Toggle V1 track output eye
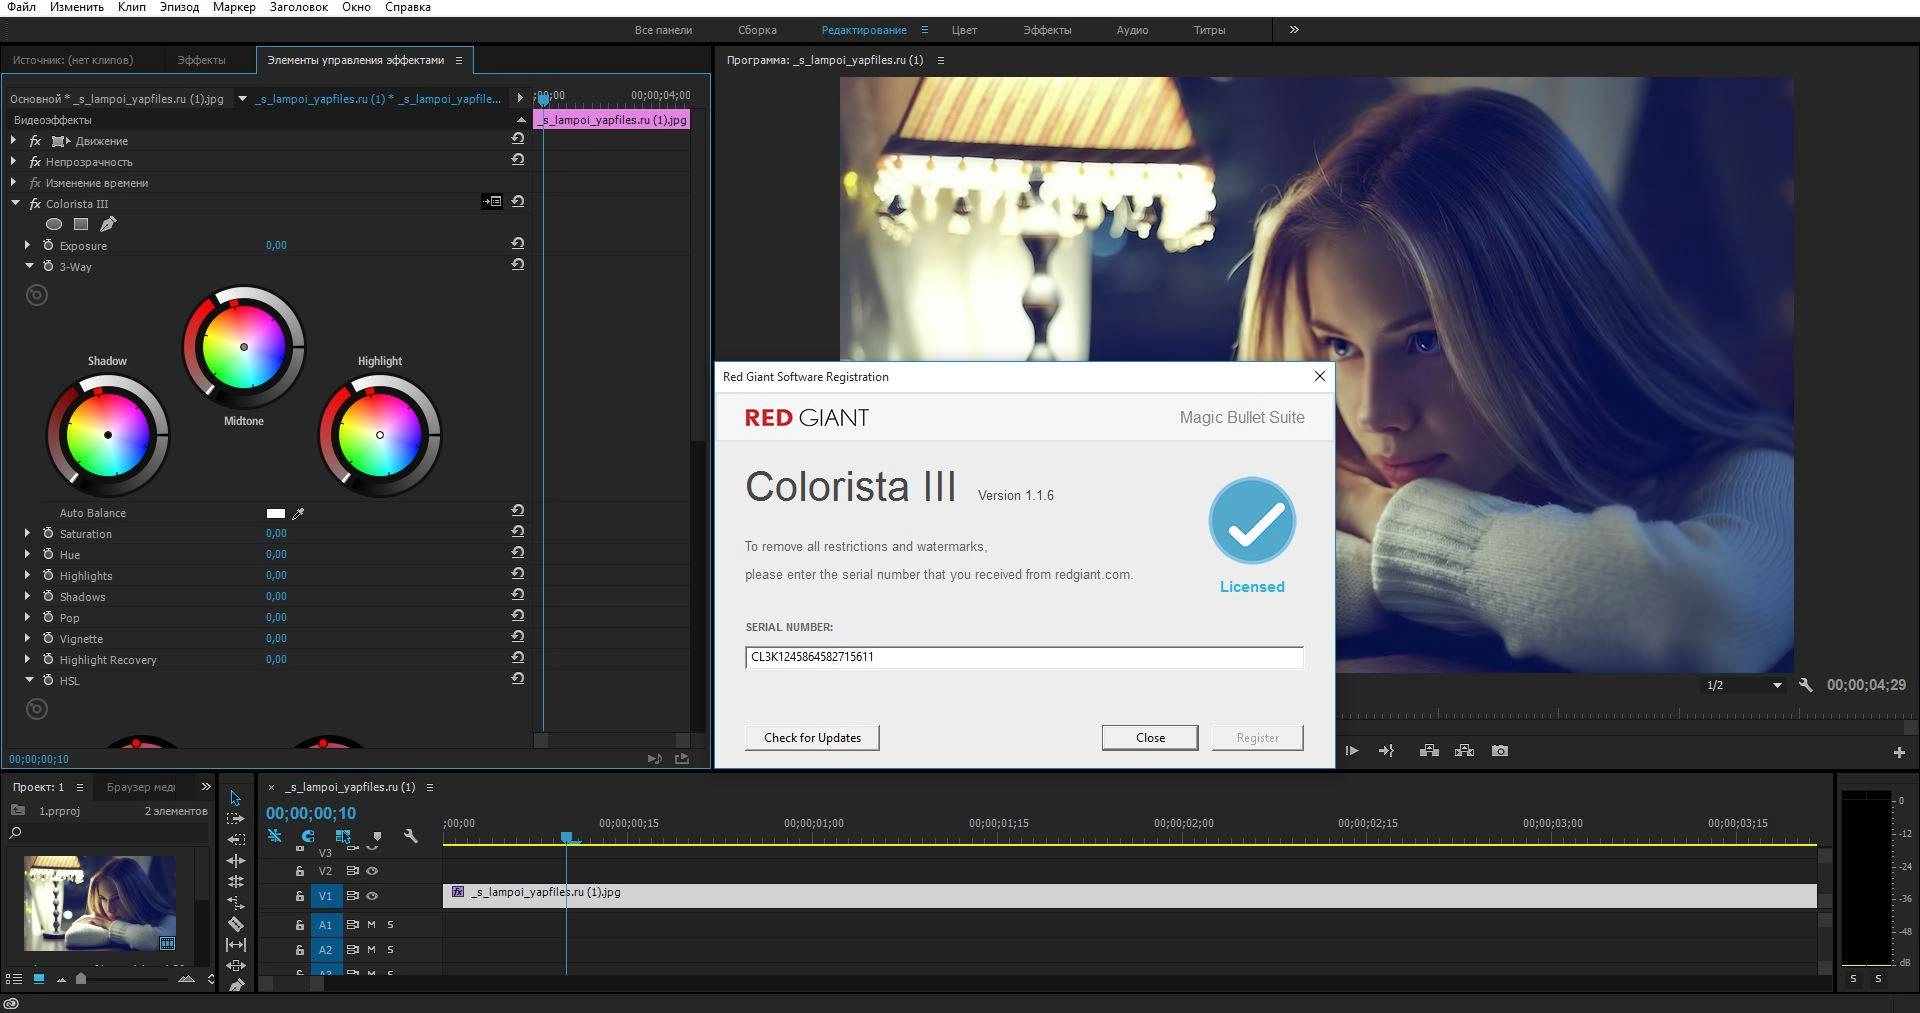The width and height of the screenshot is (1920, 1013). tap(372, 896)
